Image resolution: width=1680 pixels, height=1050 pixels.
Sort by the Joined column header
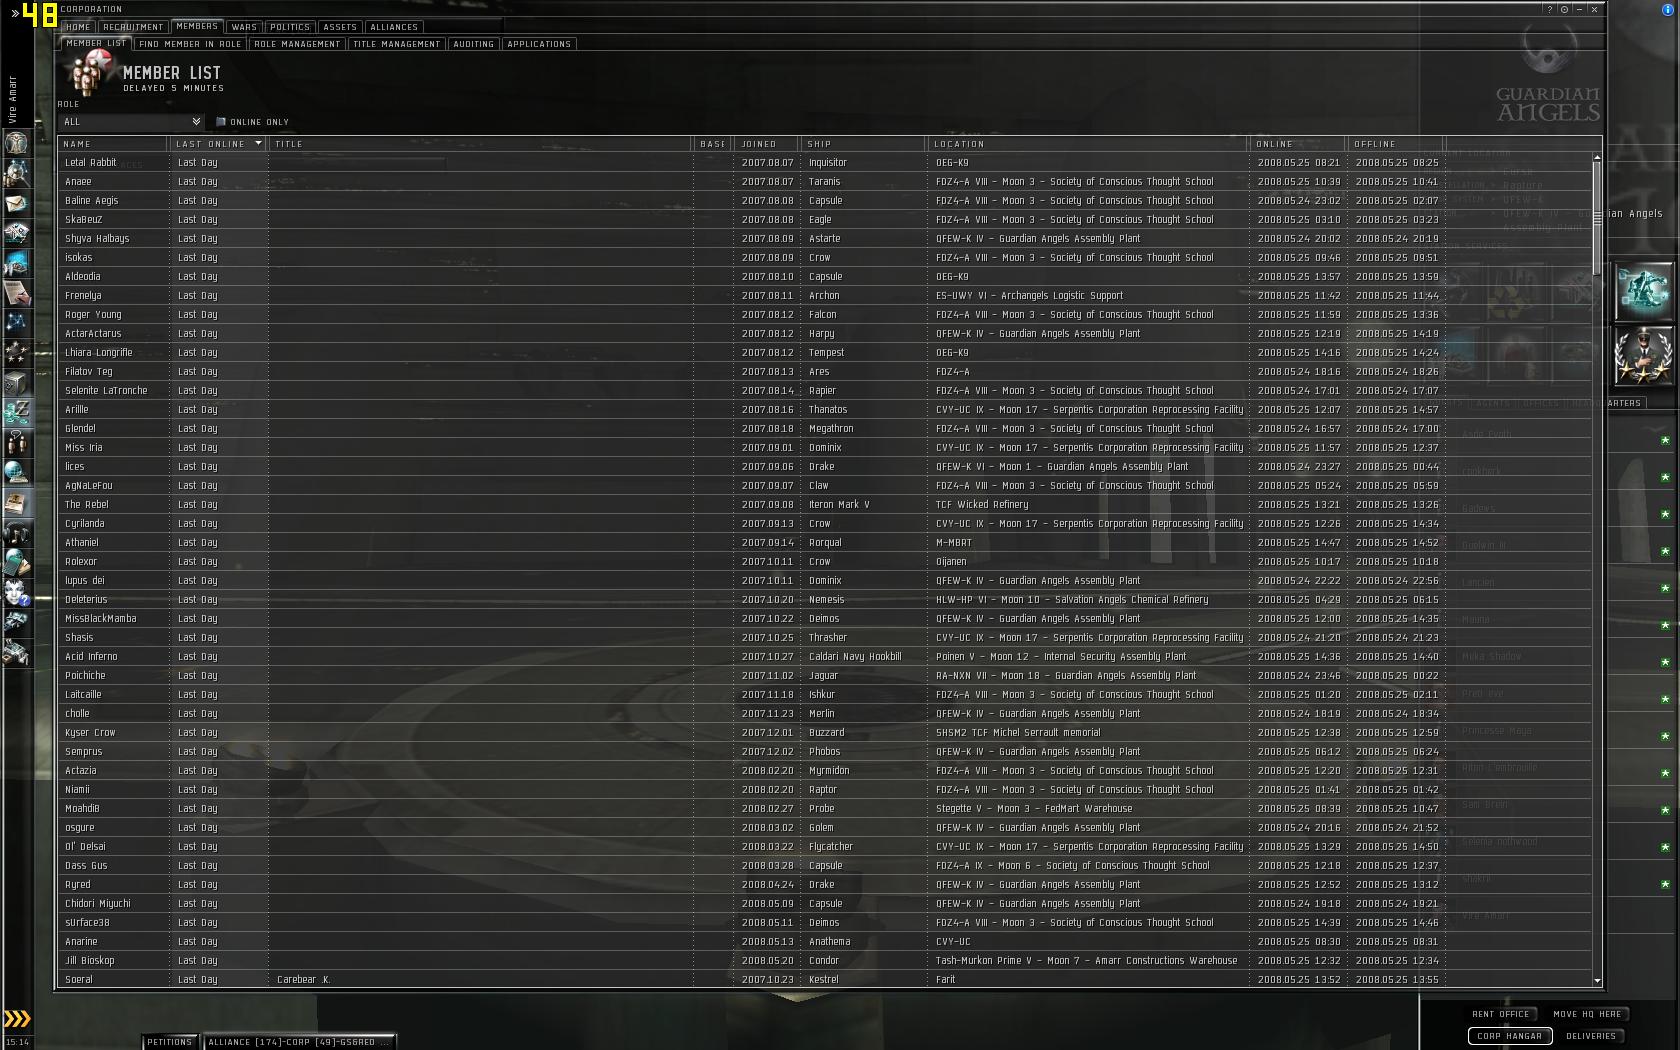(x=768, y=144)
